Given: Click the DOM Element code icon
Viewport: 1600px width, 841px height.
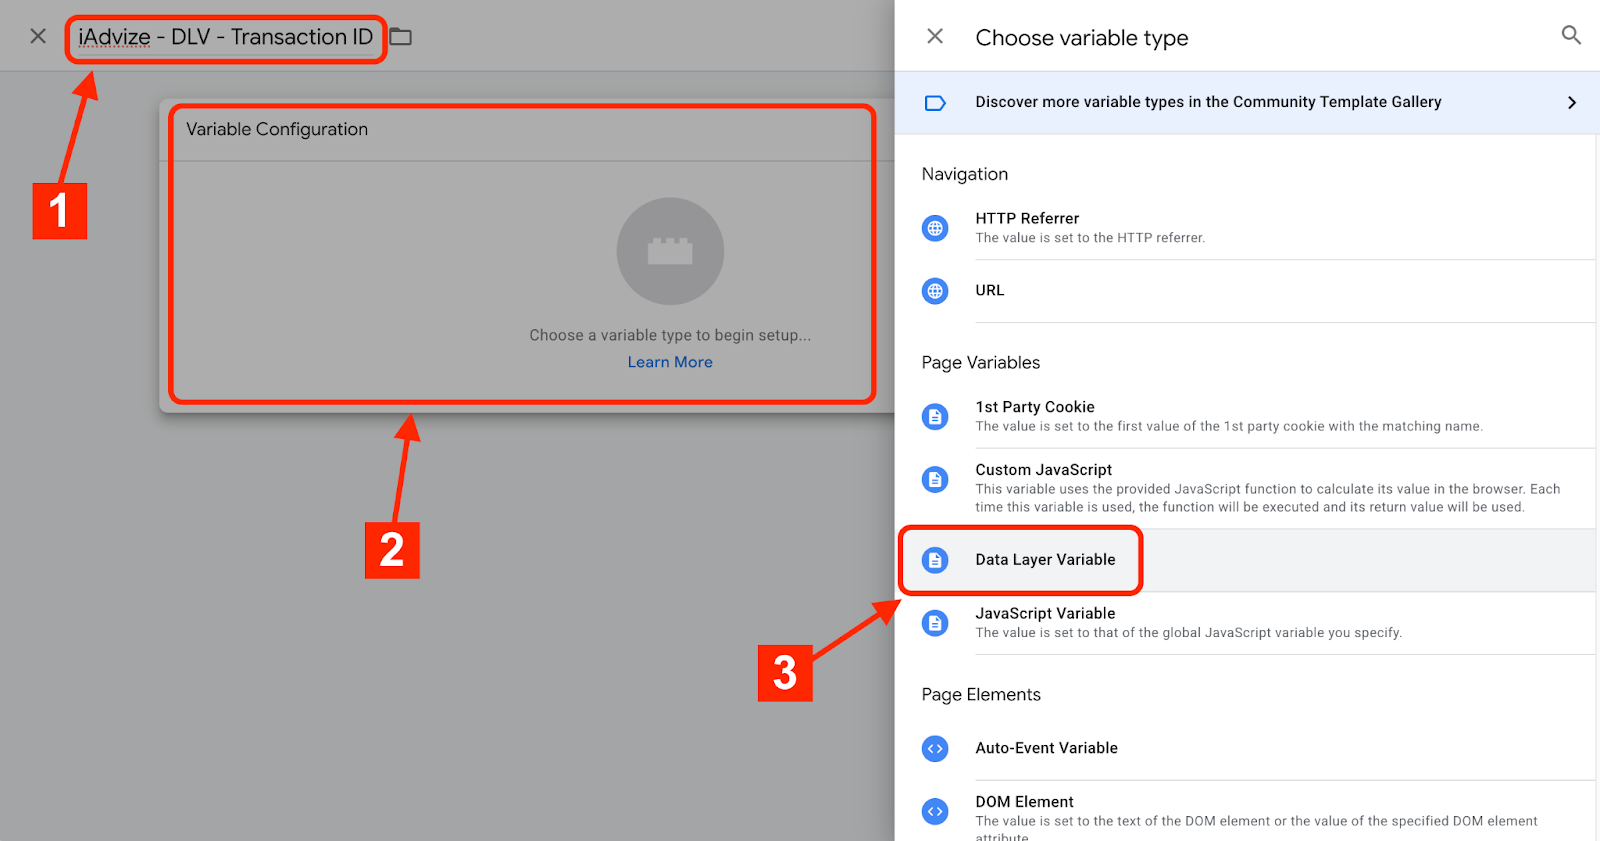Looking at the screenshot, I should pyautogui.click(x=935, y=811).
